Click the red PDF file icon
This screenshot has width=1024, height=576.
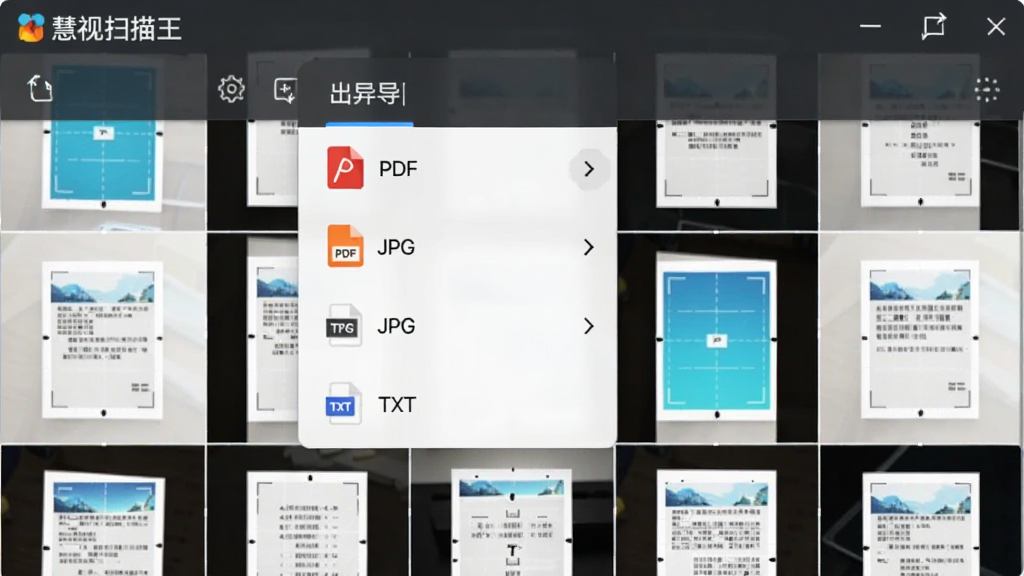(x=345, y=168)
